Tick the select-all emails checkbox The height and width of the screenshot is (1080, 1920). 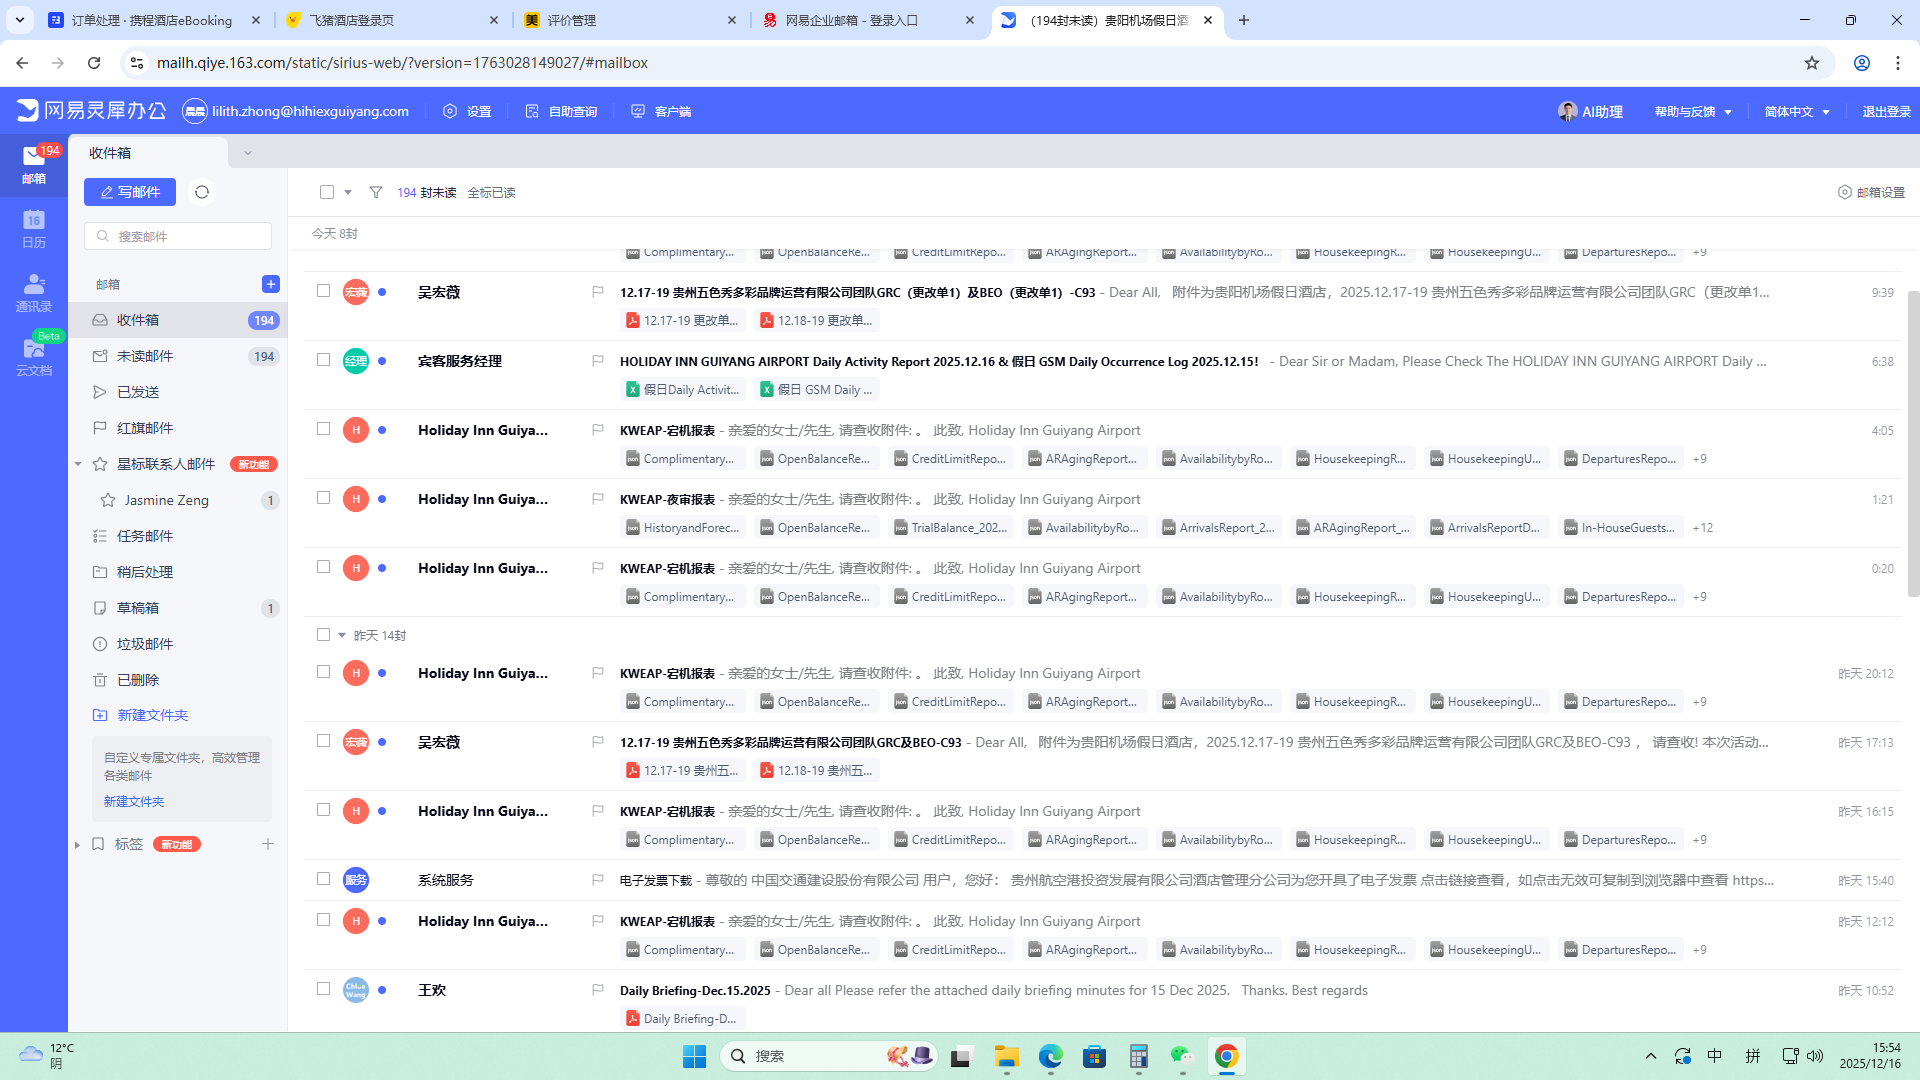[327, 192]
